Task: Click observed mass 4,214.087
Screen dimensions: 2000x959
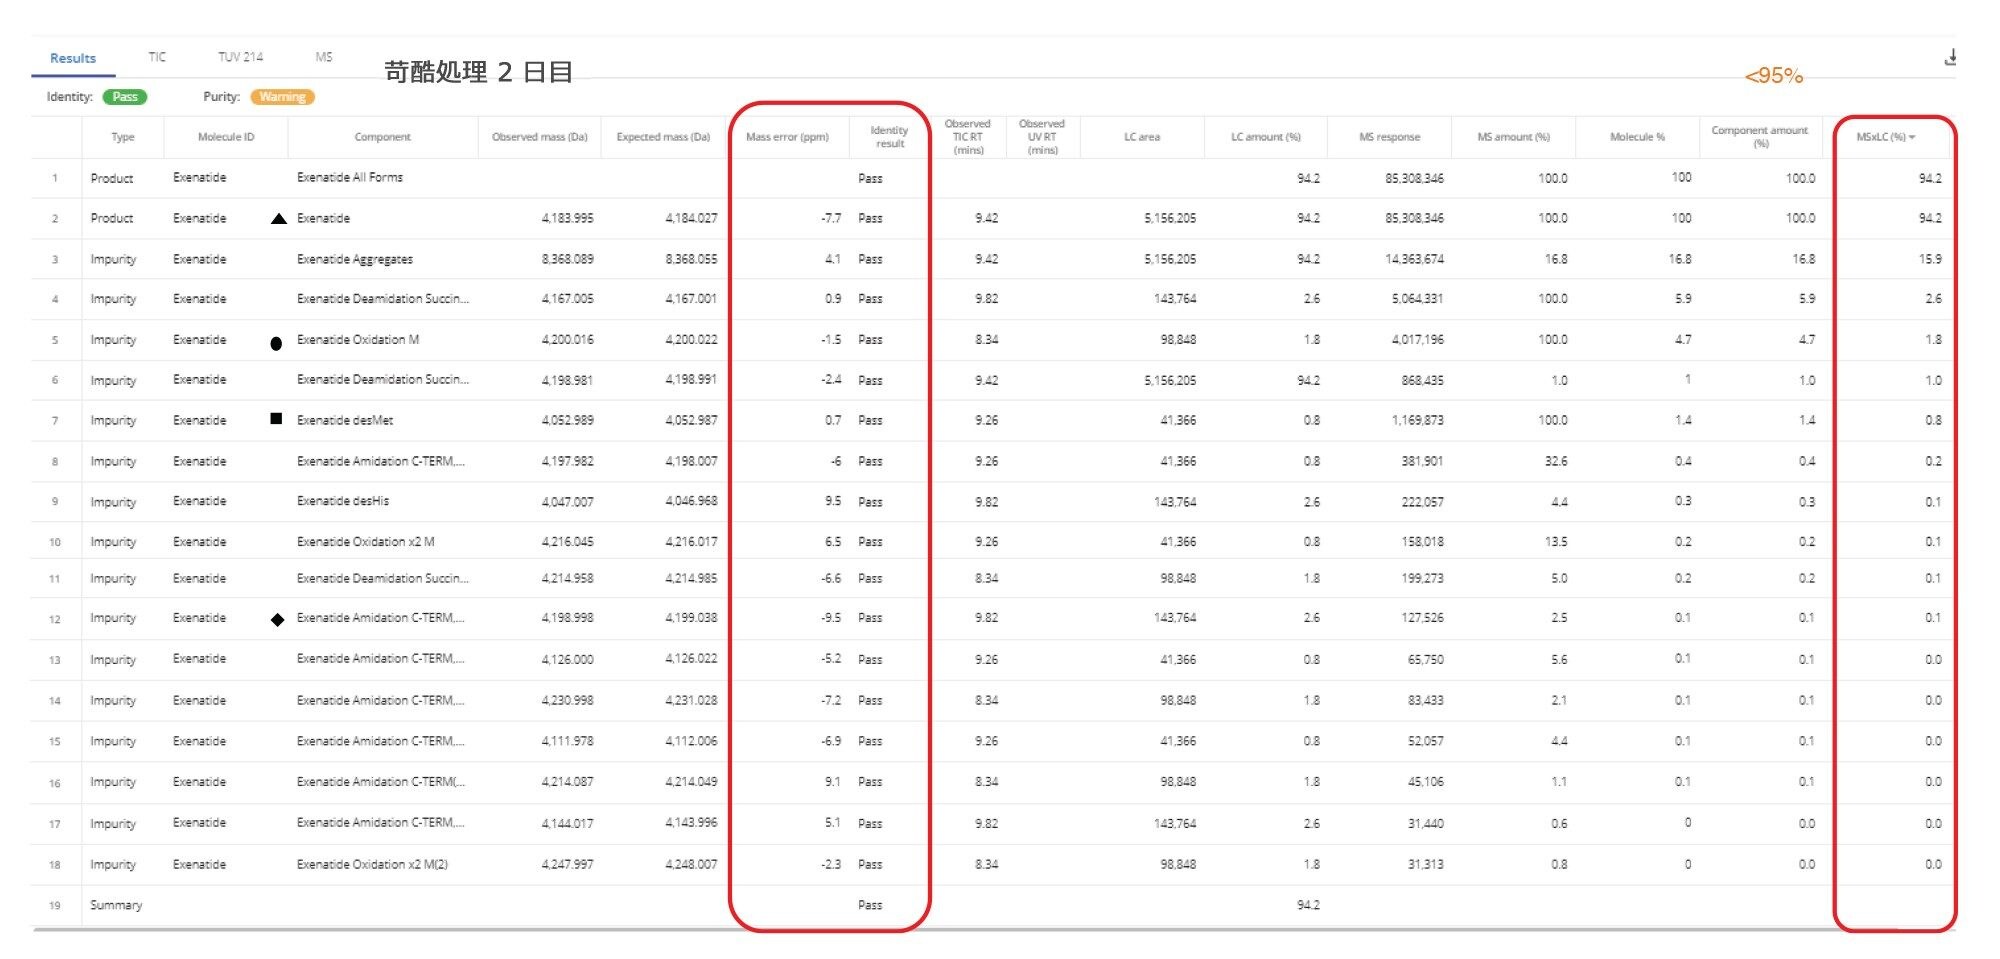Action: 567,782
